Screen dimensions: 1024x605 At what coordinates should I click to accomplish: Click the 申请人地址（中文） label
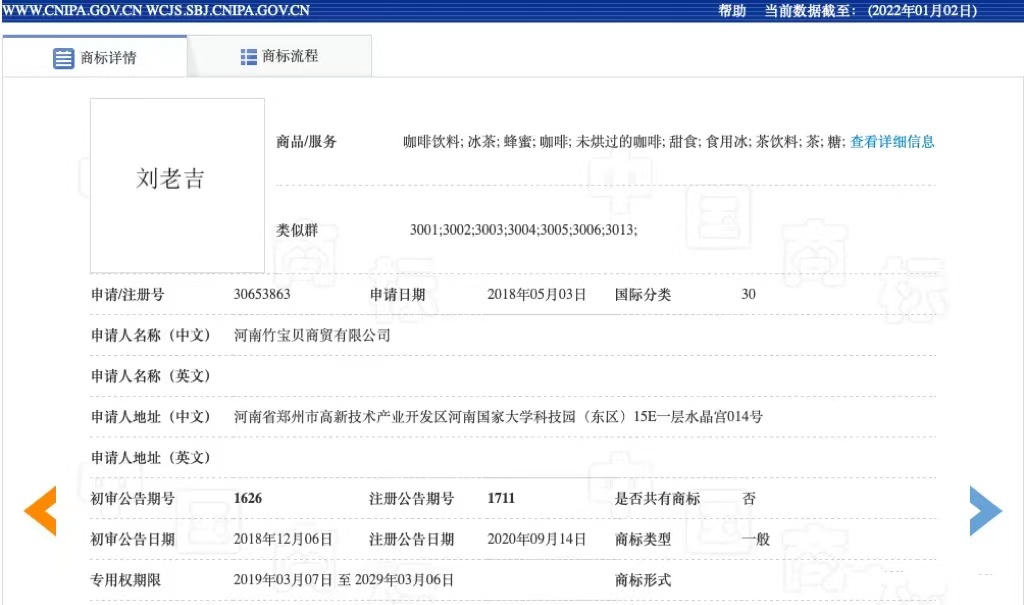coord(151,417)
